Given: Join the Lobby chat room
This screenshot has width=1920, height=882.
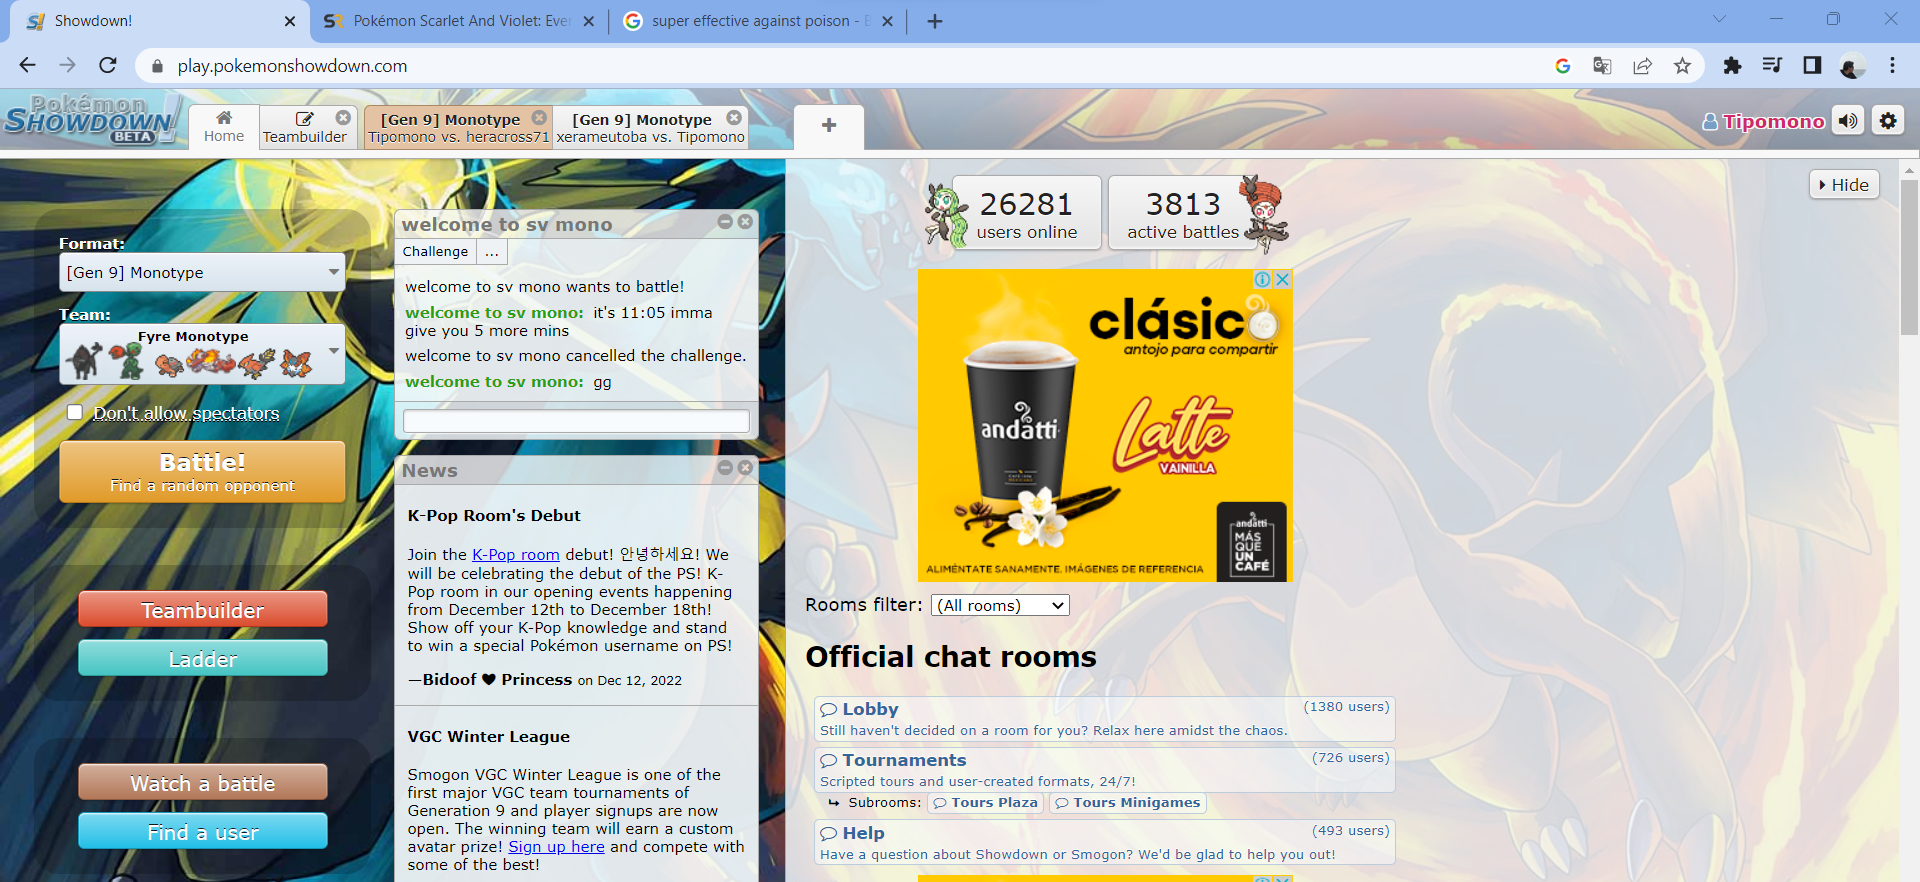Looking at the screenshot, I should 870,709.
